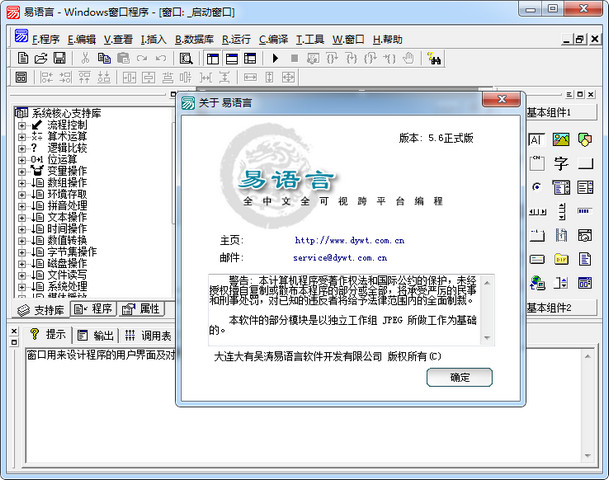Screen dimensions: 609x480
Task: Open the T.工具 menu
Action: [x=310, y=40]
